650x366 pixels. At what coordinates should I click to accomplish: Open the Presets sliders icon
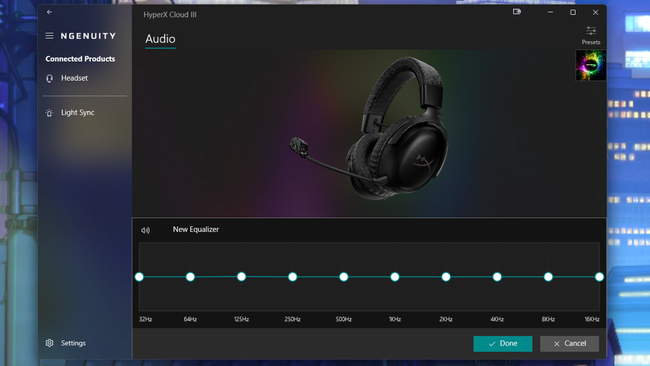[591, 31]
